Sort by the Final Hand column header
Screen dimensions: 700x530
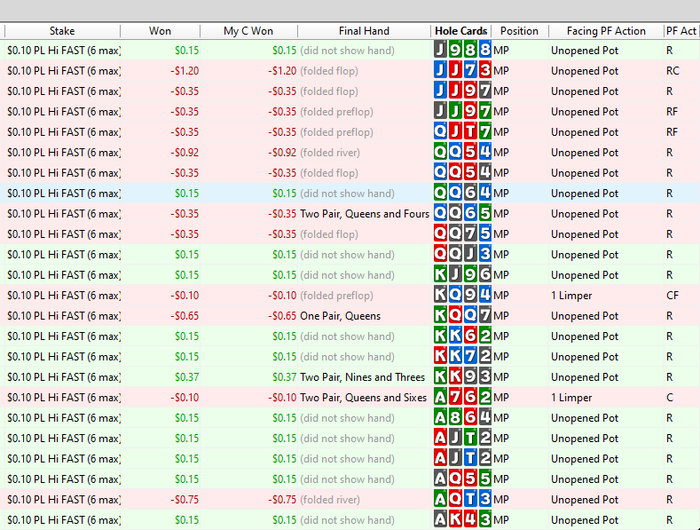click(x=364, y=31)
